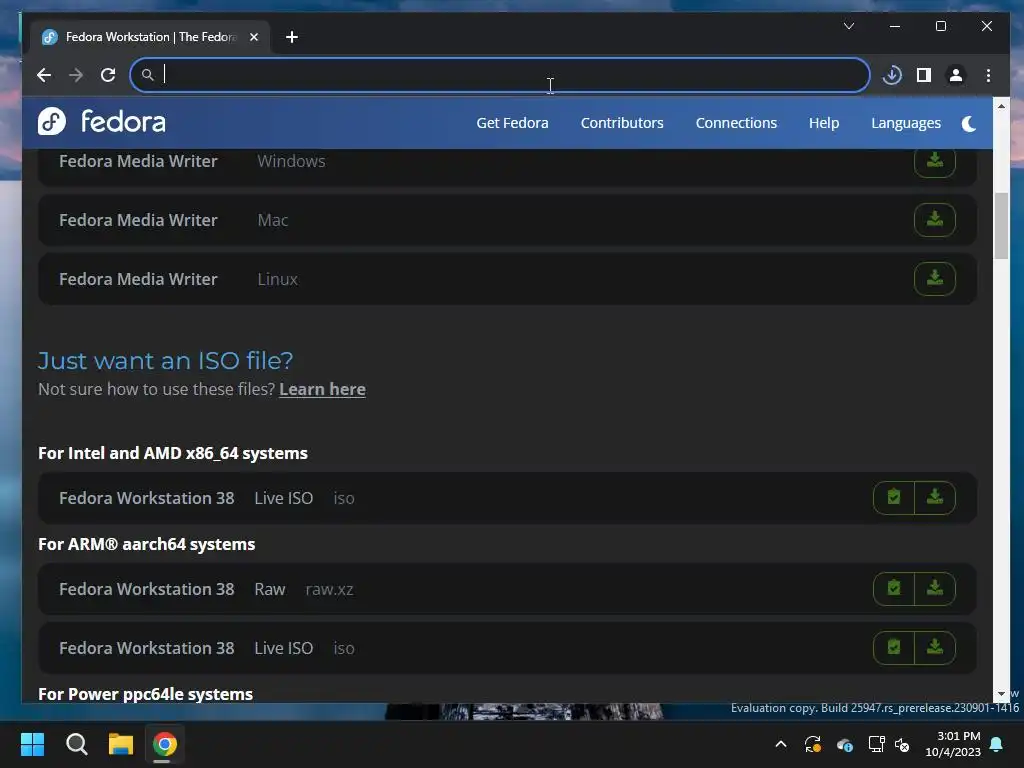
Task: Click OneDrive cloud icon in tray
Action: [x=844, y=744]
